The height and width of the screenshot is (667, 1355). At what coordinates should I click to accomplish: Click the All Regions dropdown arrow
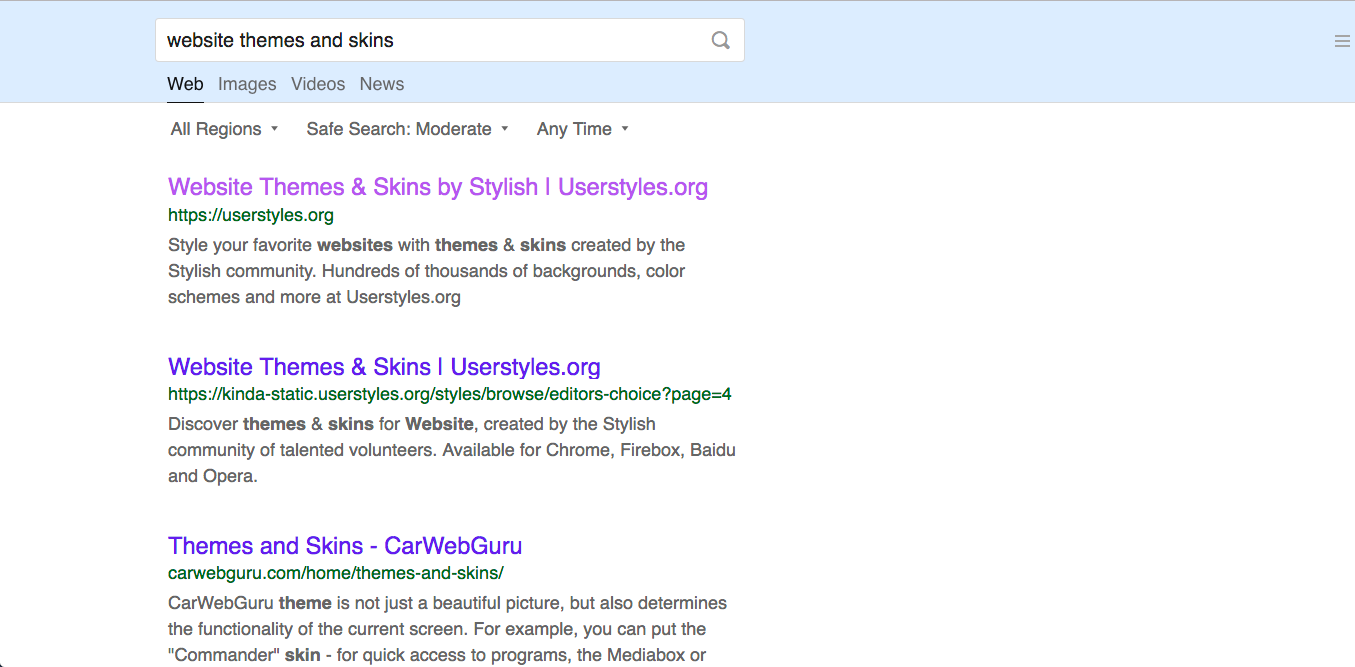pyautogui.click(x=275, y=129)
